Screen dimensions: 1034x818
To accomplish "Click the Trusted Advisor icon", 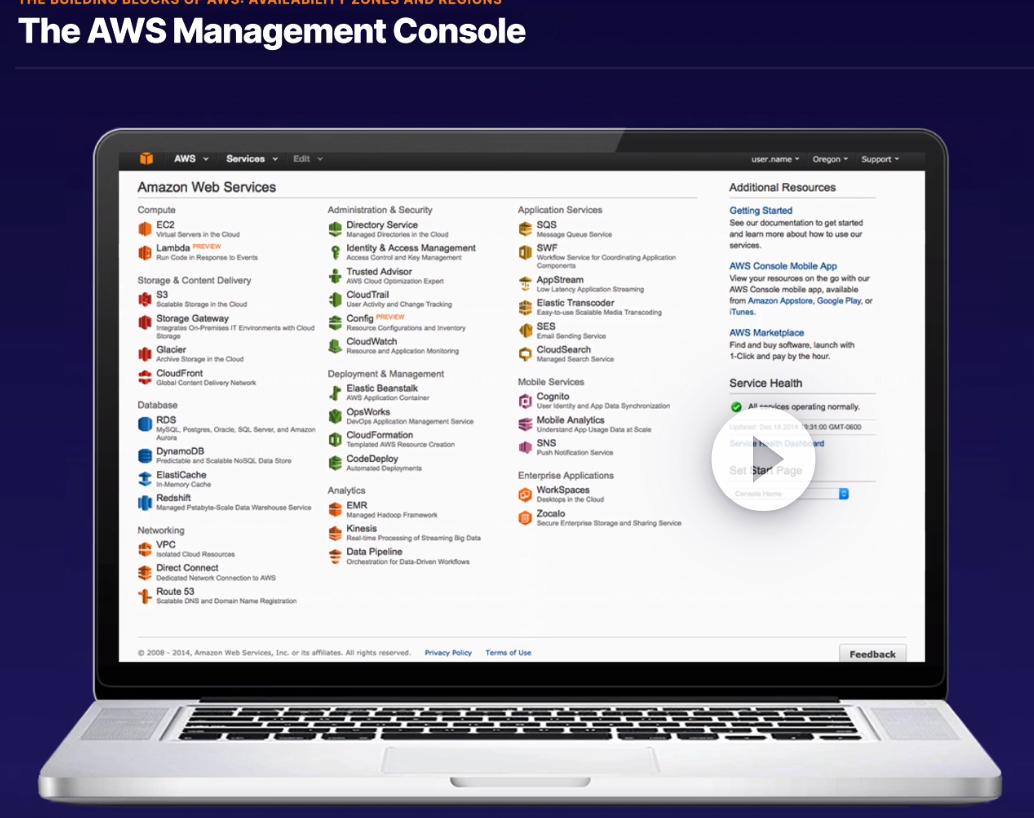I will pos(335,276).
